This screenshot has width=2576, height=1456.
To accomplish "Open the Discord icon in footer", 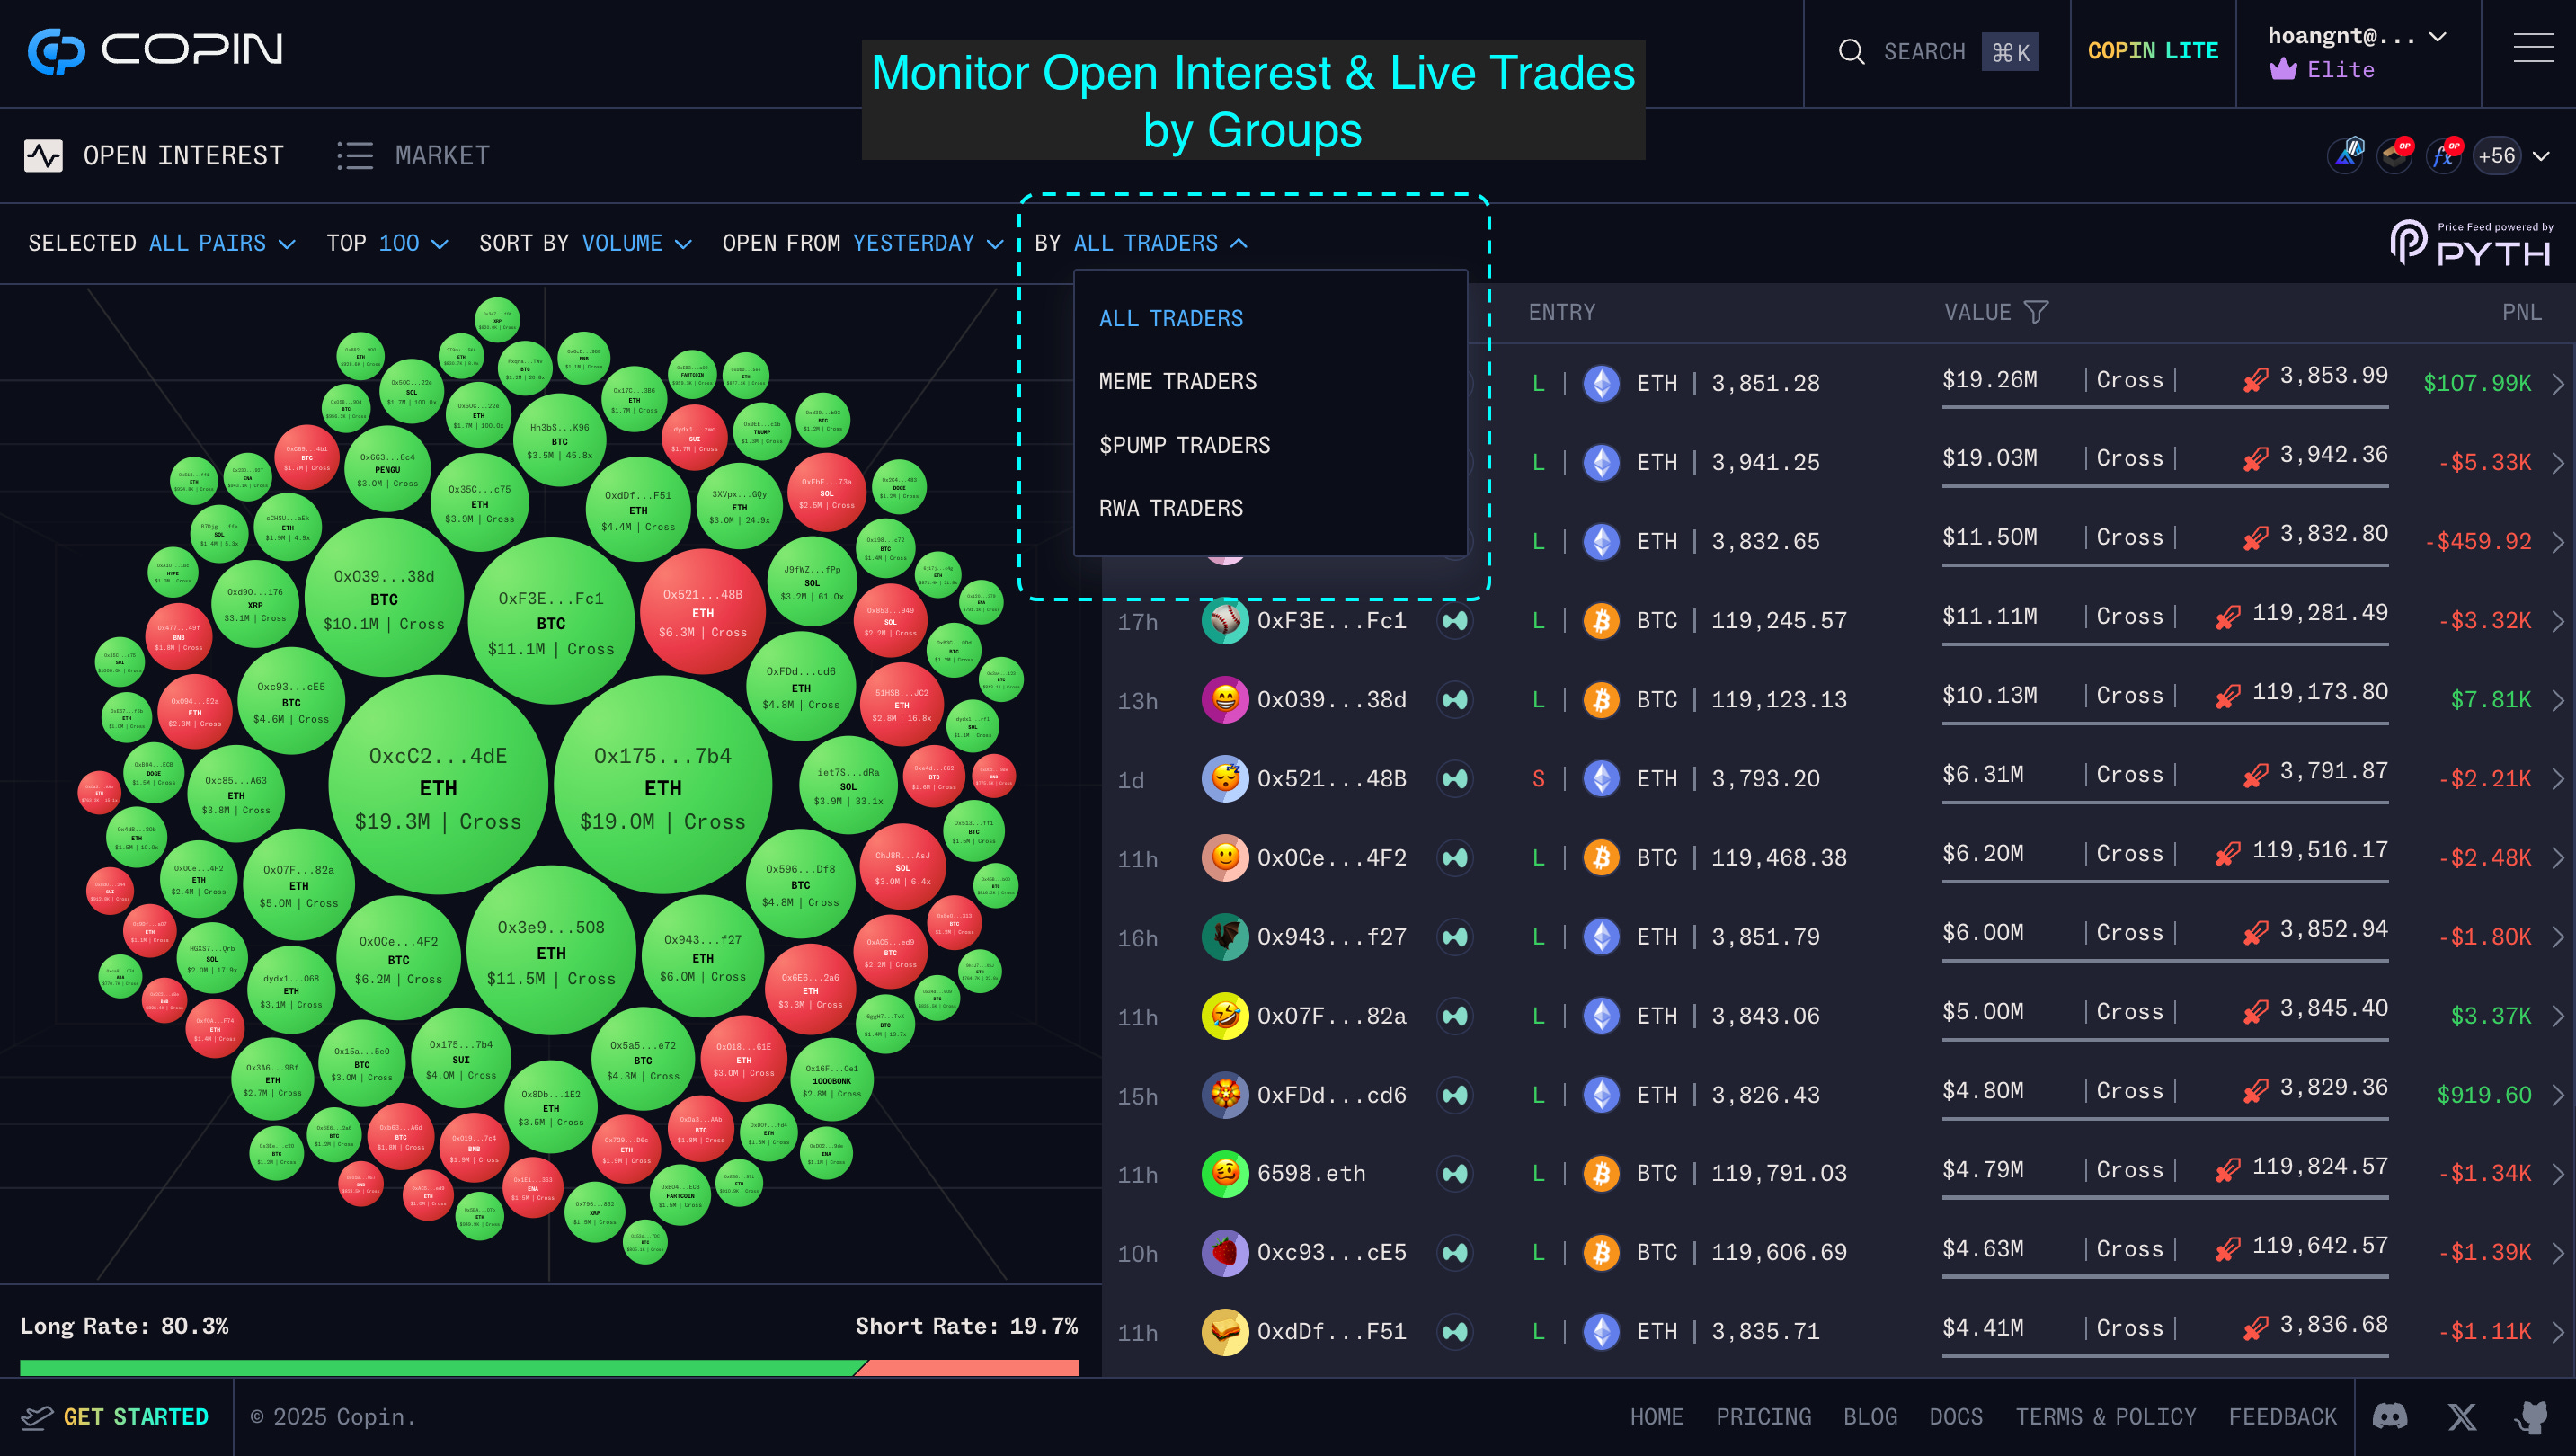I will coord(2389,1416).
